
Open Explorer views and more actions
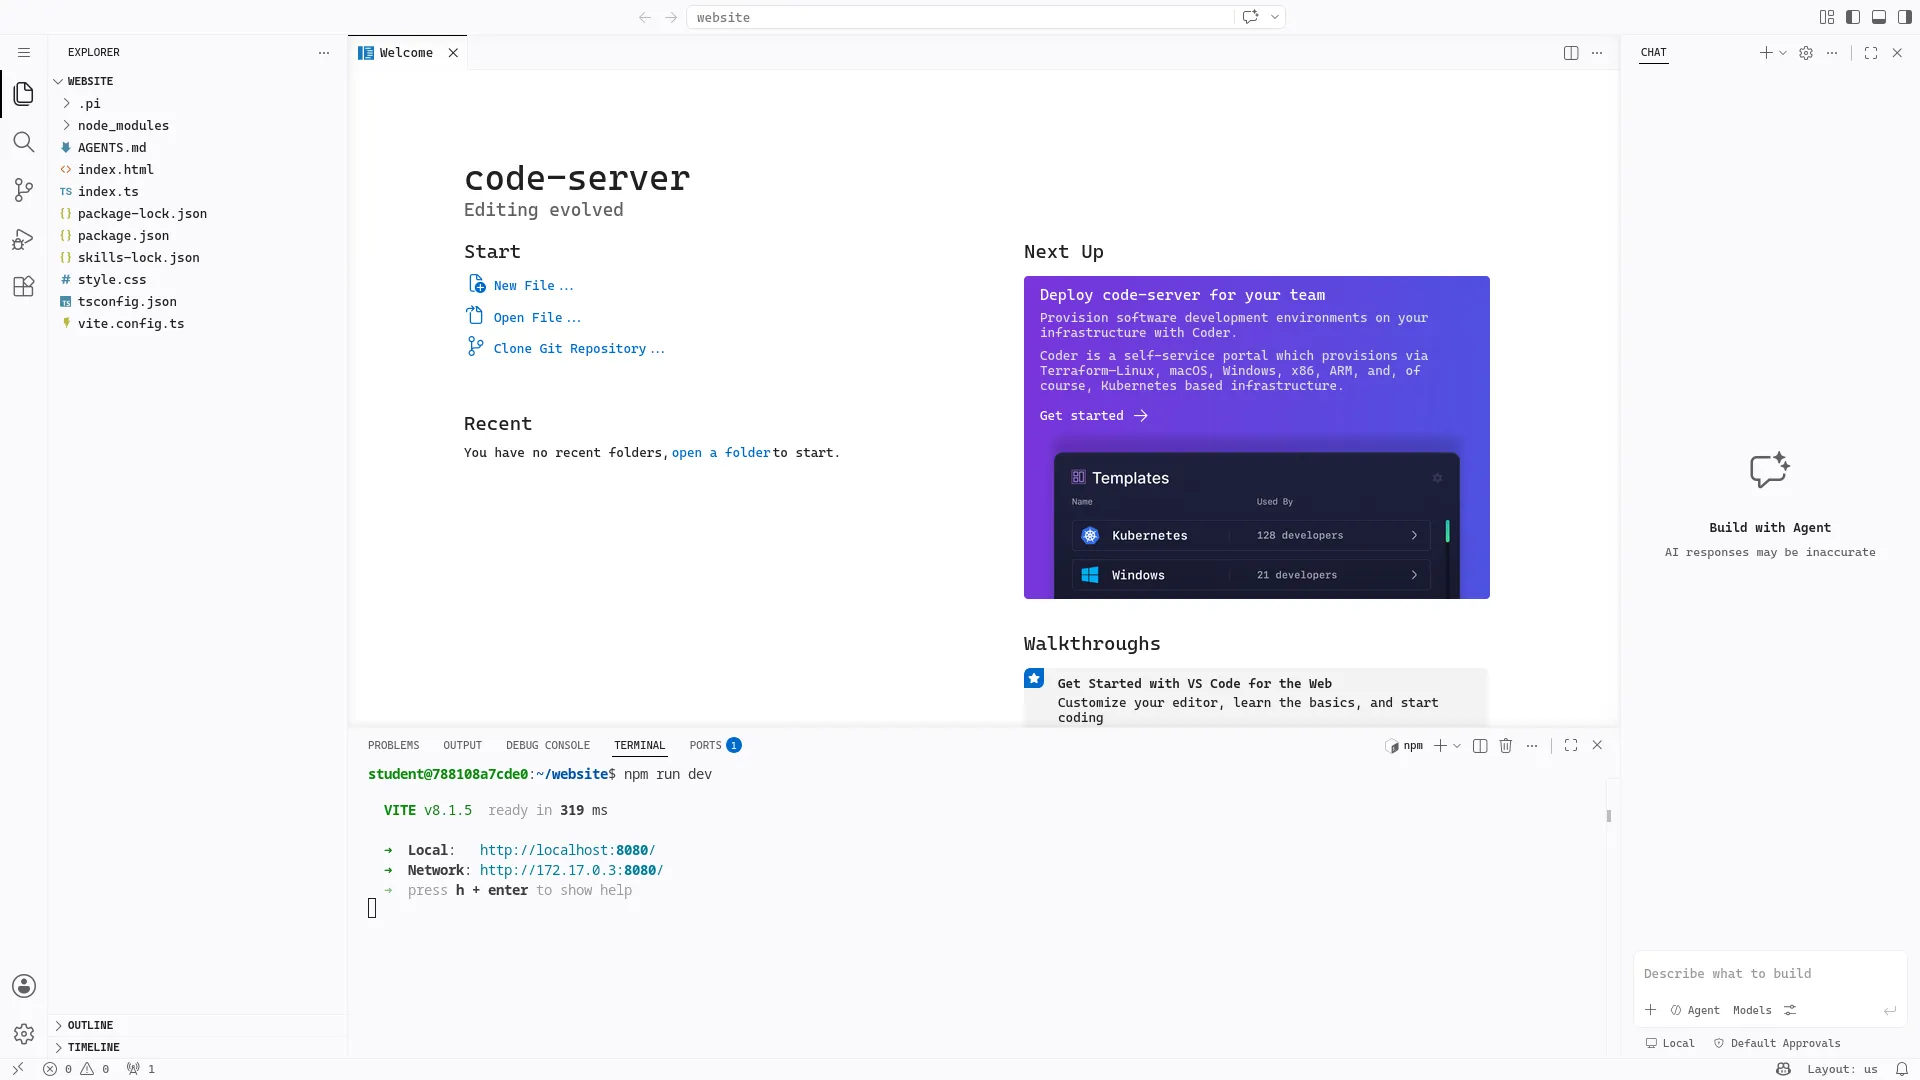(x=324, y=53)
